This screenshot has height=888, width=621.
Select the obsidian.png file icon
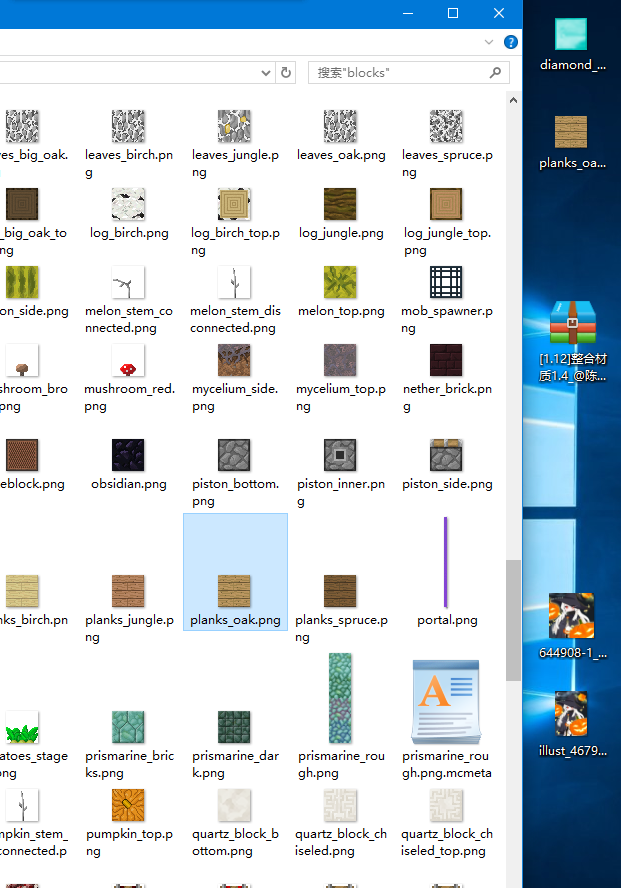coord(129,455)
